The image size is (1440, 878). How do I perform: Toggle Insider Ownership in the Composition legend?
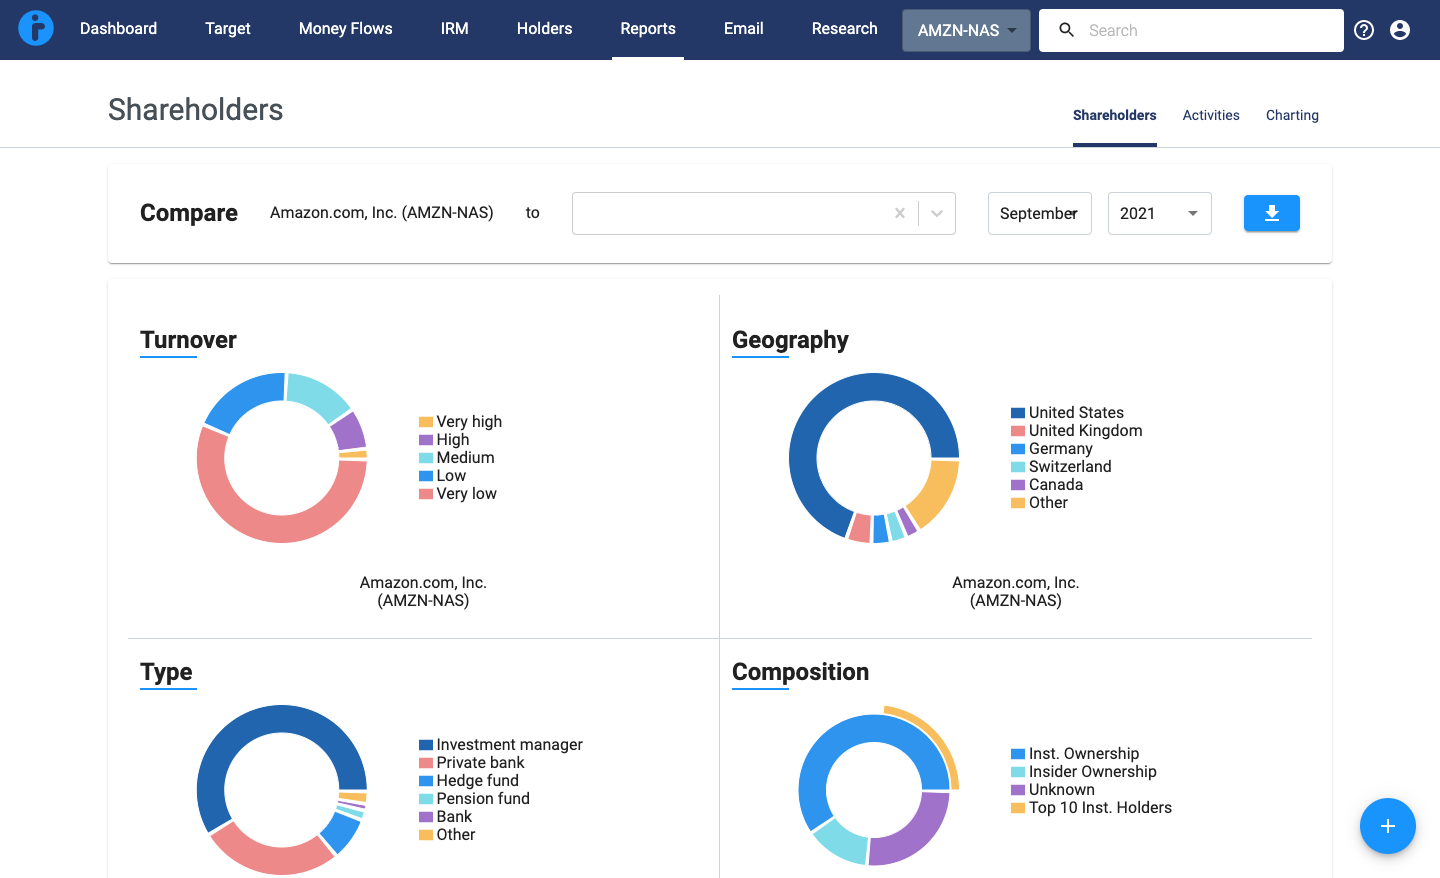tap(1084, 771)
